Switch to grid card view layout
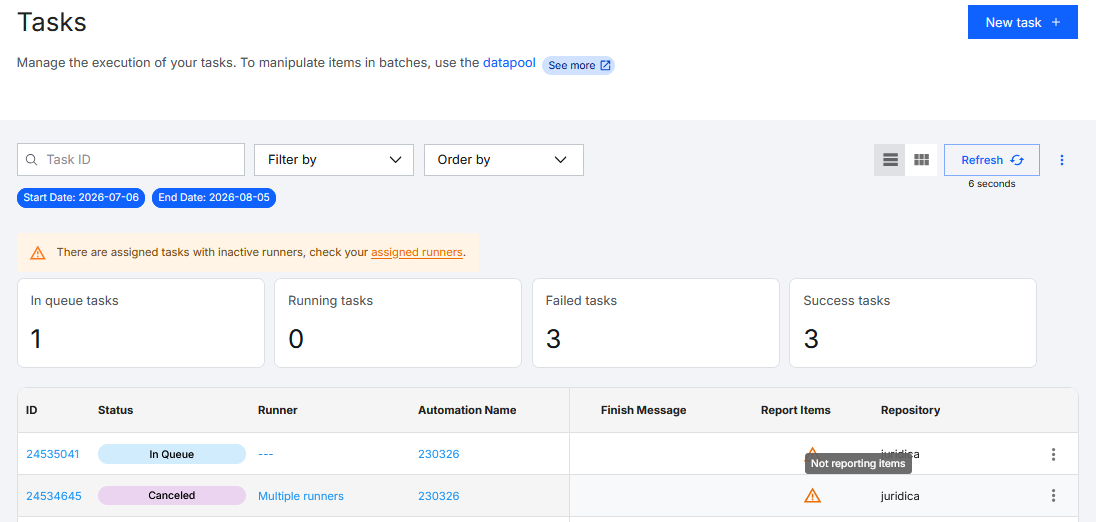 (921, 160)
